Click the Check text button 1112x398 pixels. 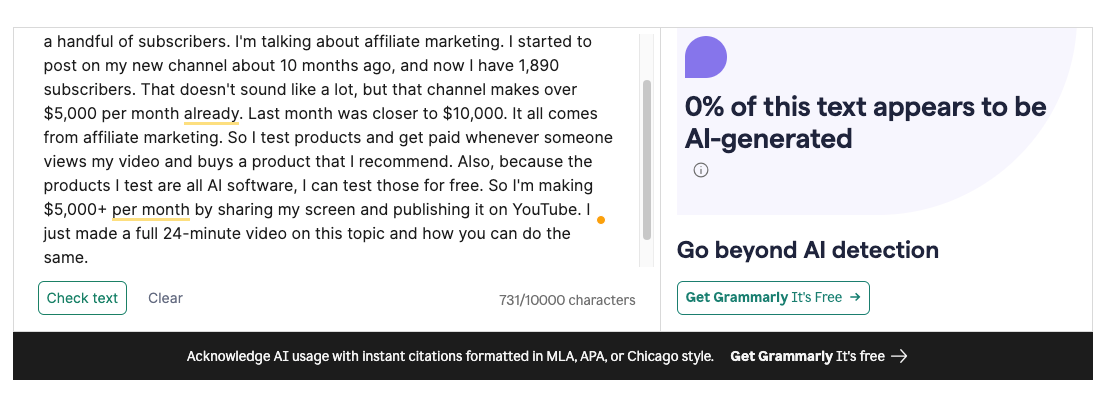coord(82,298)
